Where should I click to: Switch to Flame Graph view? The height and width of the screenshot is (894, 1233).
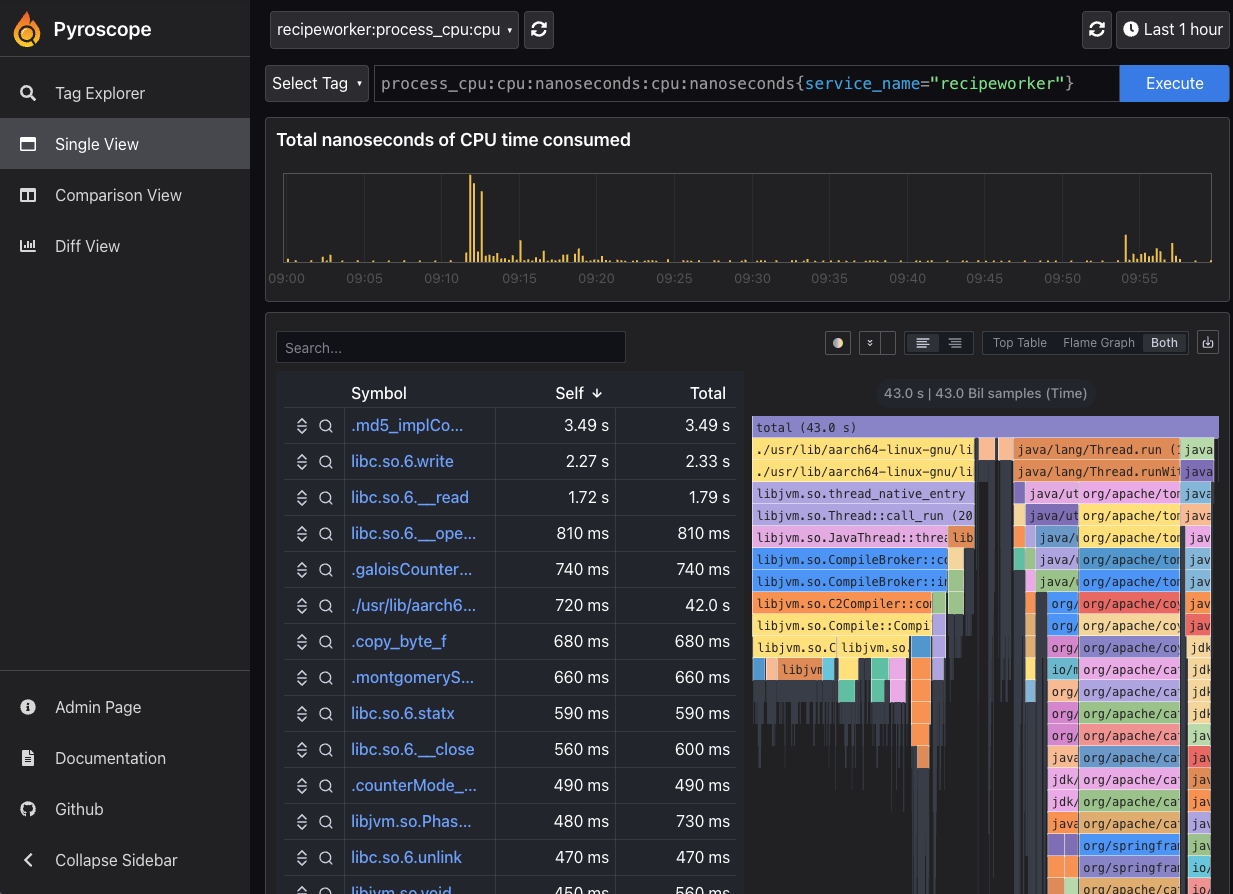pyautogui.click(x=1098, y=343)
